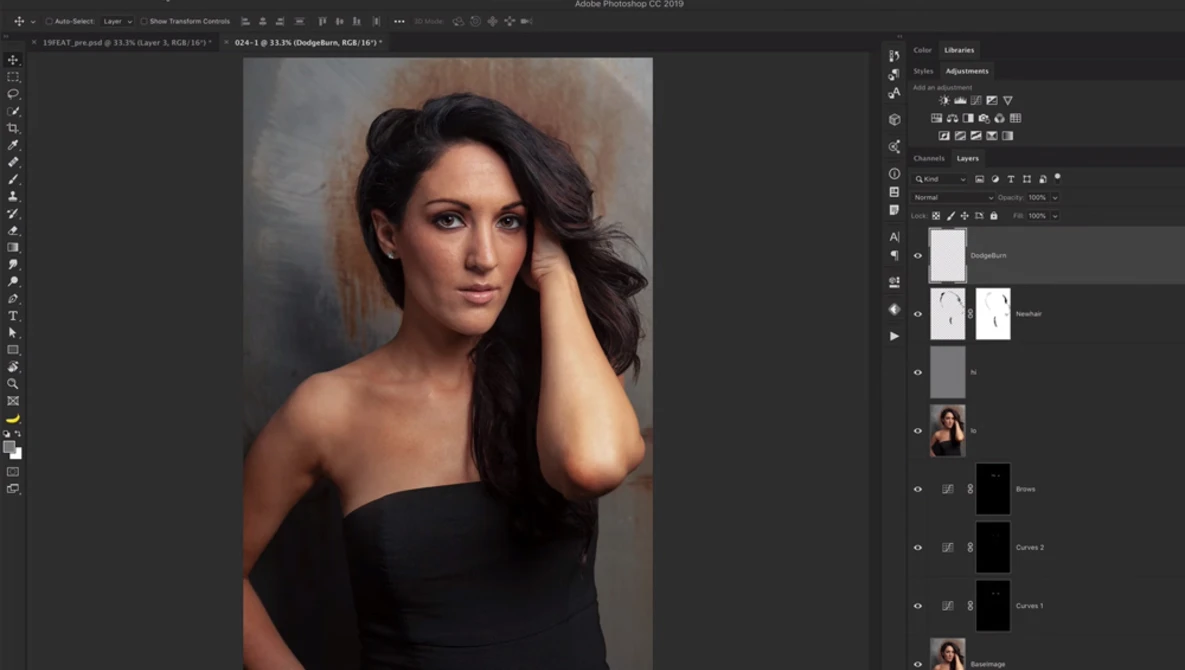The width and height of the screenshot is (1185, 670).
Task: Select the Move tool
Action: click(13, 60)
